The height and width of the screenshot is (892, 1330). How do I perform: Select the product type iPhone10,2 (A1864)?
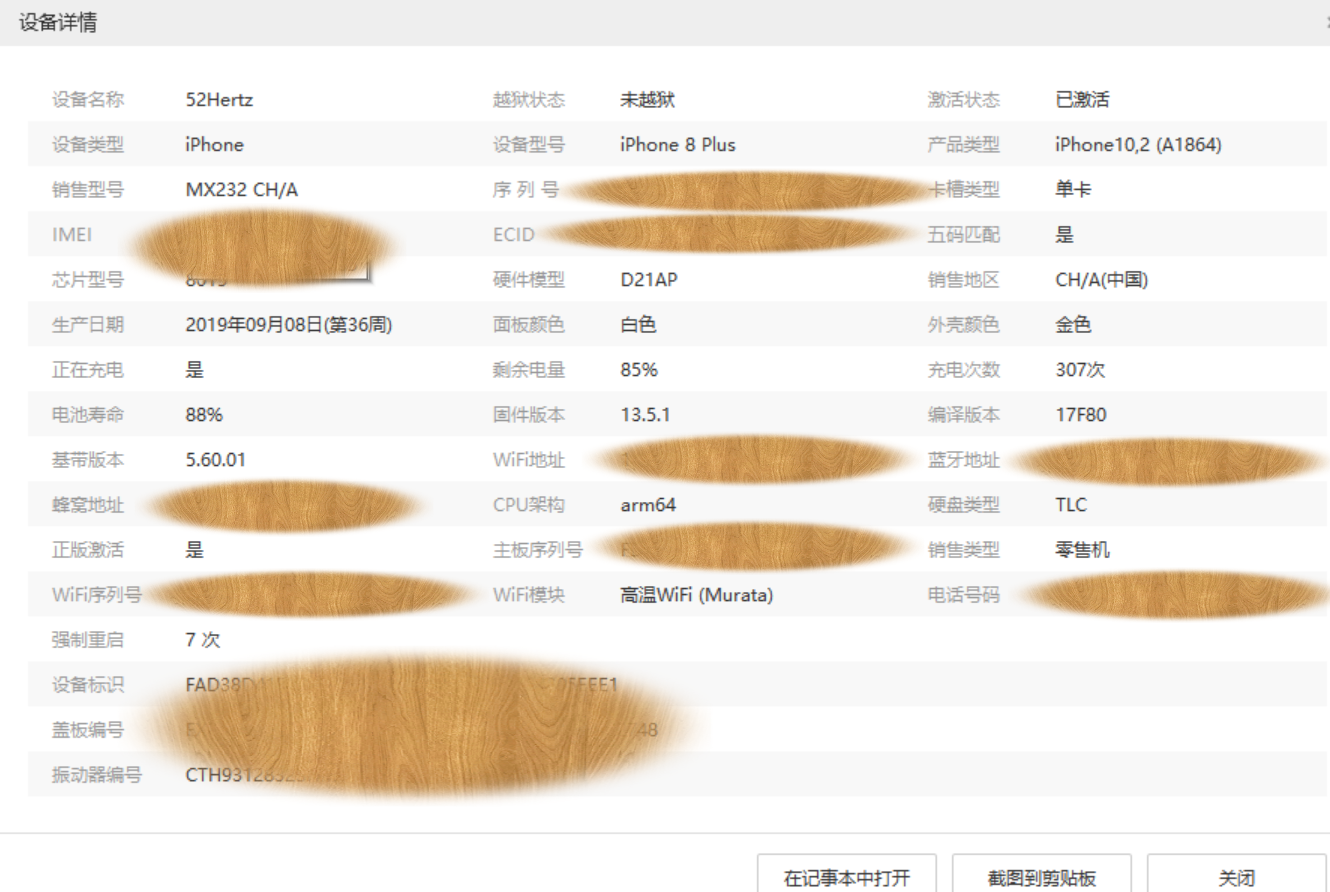point(1138,145)
